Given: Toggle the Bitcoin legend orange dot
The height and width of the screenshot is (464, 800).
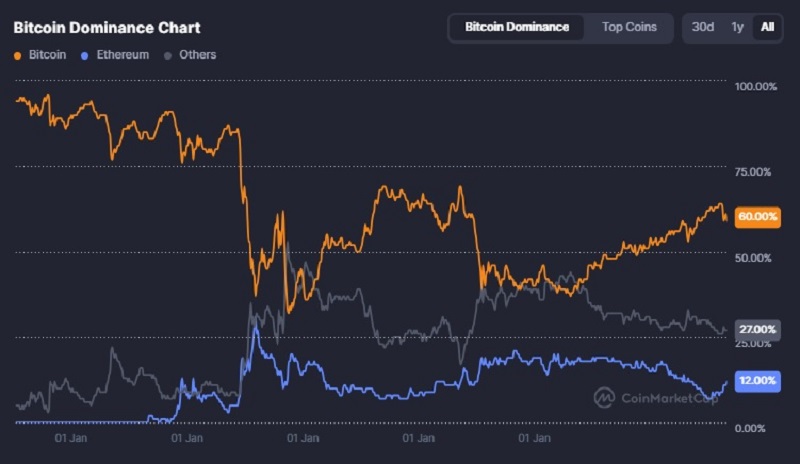Looking at the screenshot, I should (17, 55).
